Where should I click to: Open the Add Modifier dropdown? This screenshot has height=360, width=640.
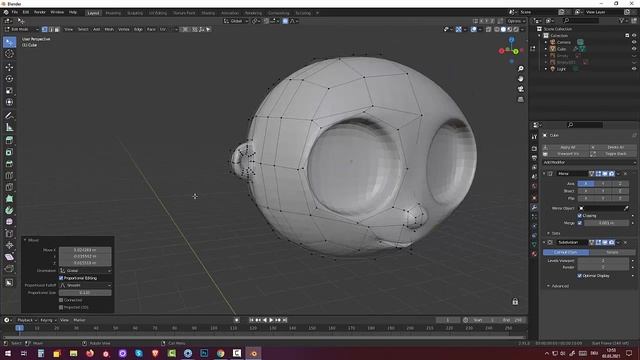coord(589,162)
